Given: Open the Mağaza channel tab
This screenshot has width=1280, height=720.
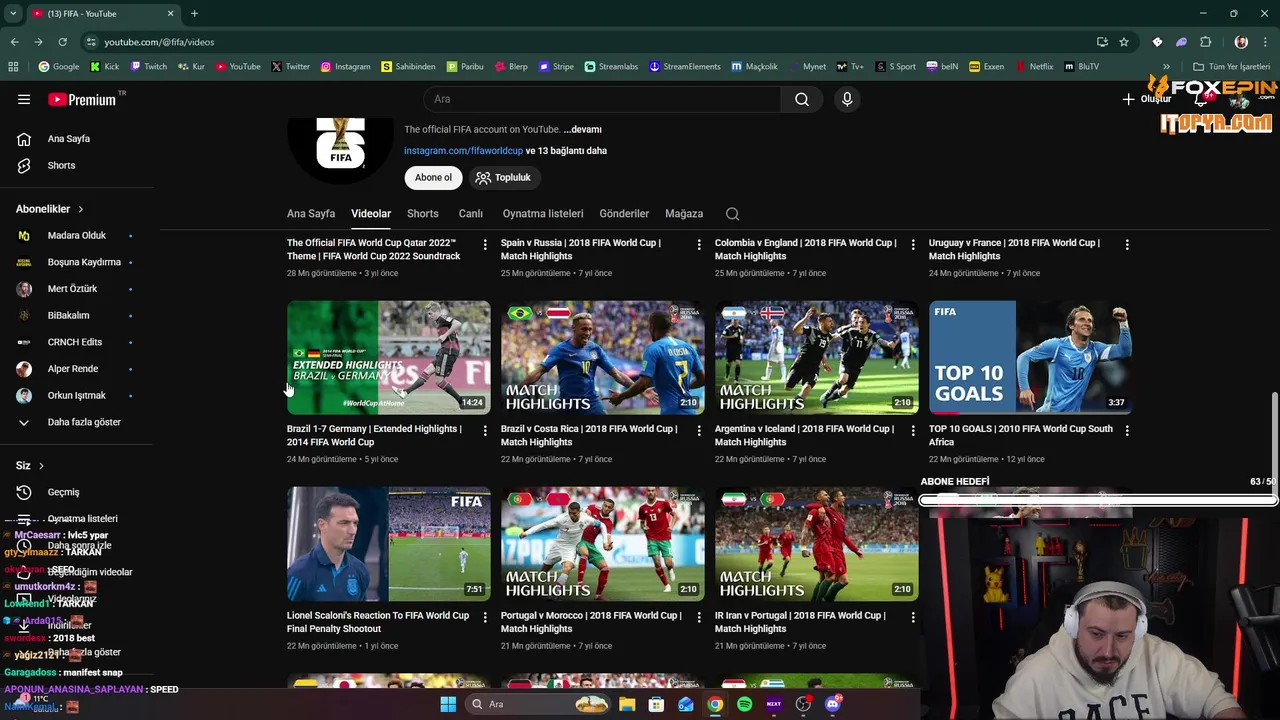Looking at the screenshot, I should pos(684,214).
